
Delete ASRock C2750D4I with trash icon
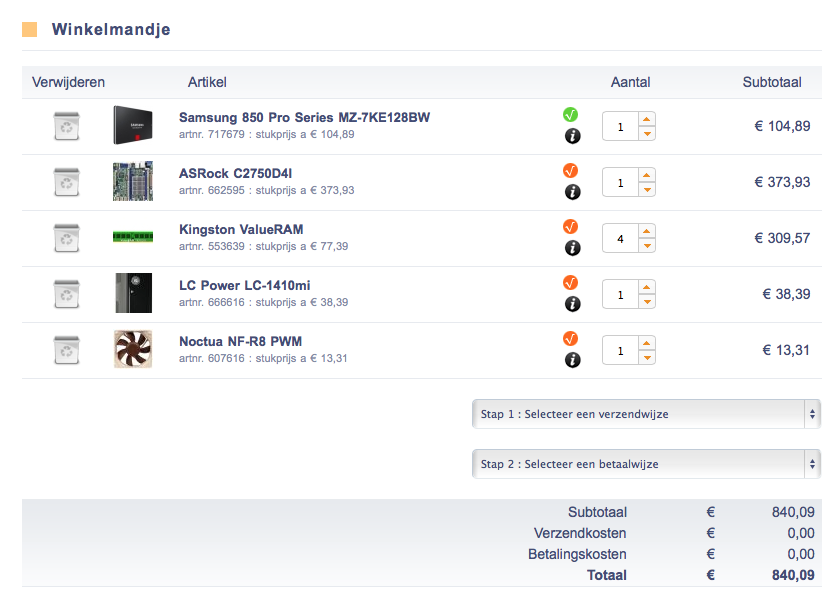[67, 183]
